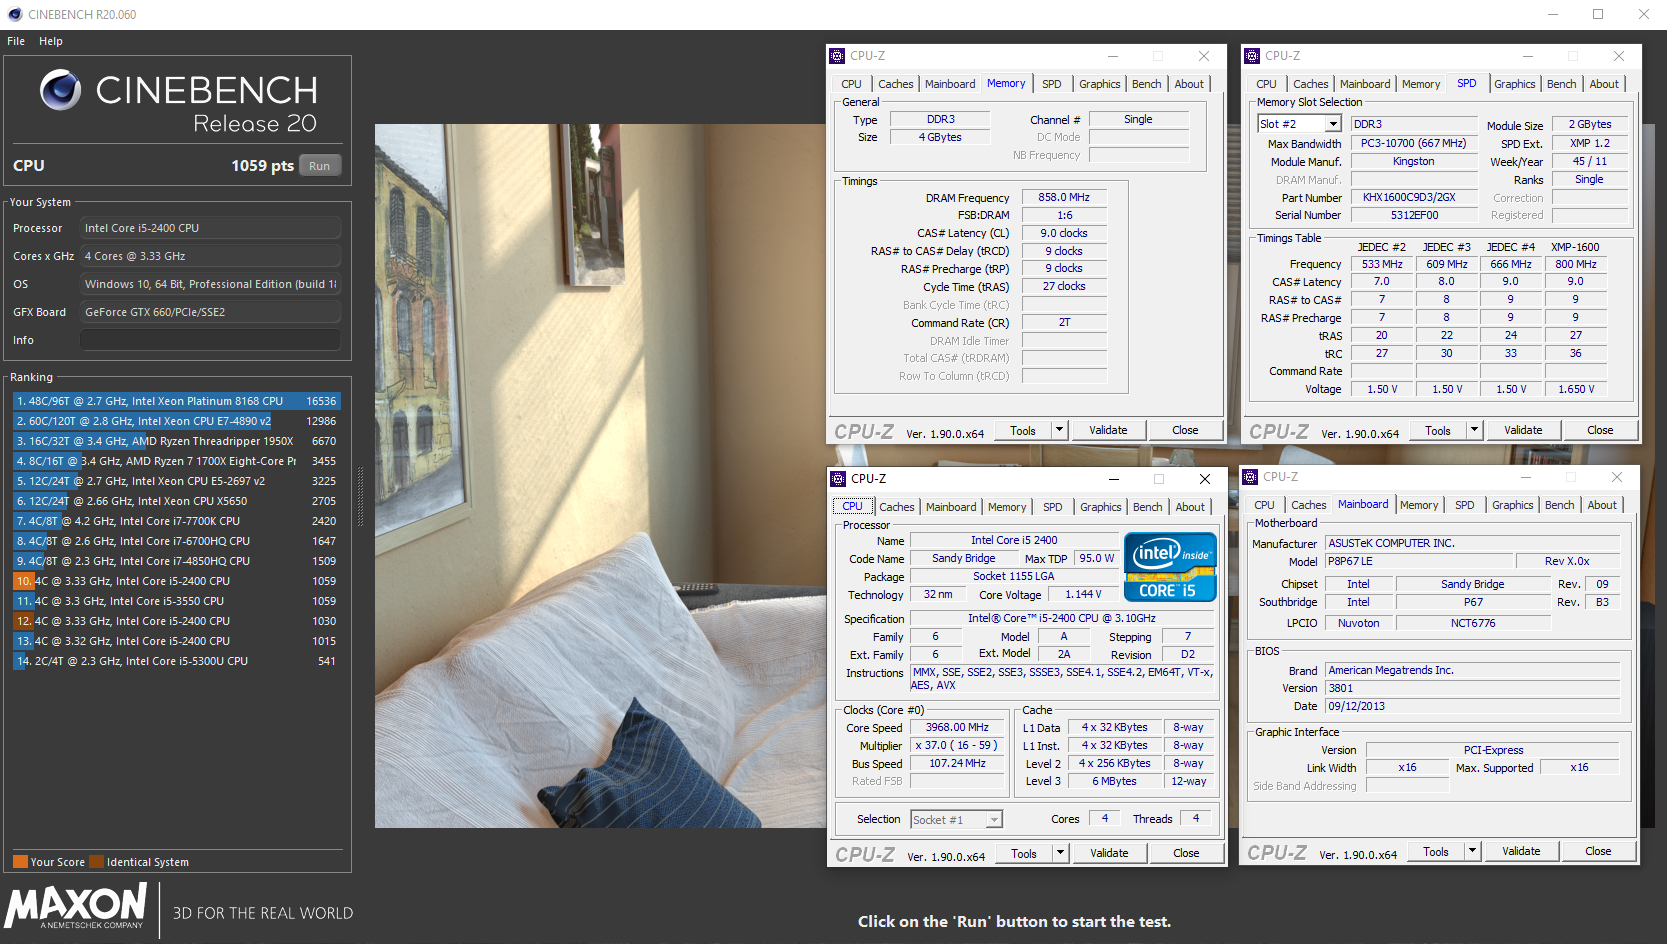The width and height of the screenshot is (1667, 944).
Task: Open Graphics tab in the Memory window
Action: [x=1099, y=84]
